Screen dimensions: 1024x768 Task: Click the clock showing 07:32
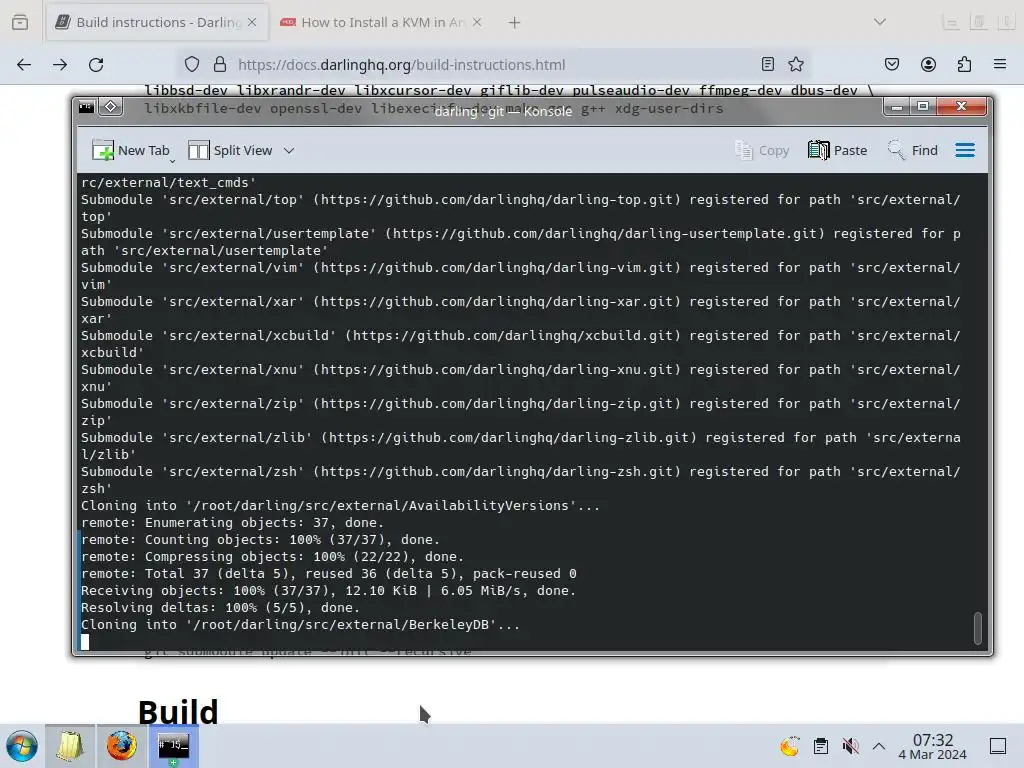[x=933, y=746]
